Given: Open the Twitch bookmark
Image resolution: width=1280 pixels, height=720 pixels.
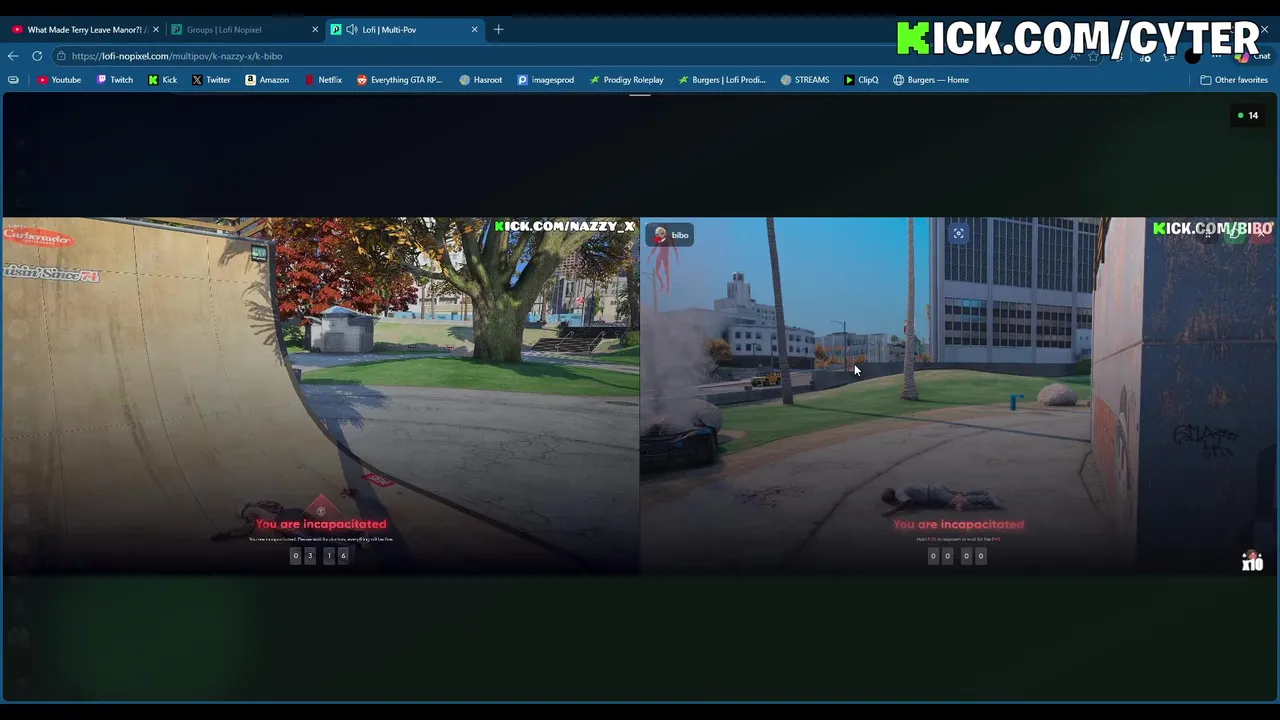Looking at the screenshot, I should point(115,80).
